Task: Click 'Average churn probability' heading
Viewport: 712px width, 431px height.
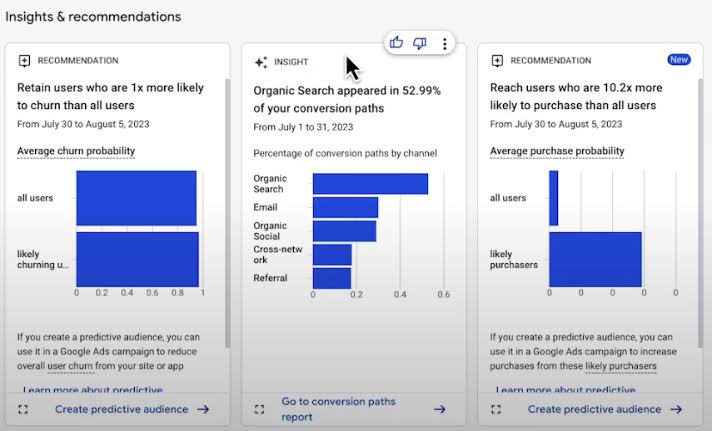Action: (76, 151)
